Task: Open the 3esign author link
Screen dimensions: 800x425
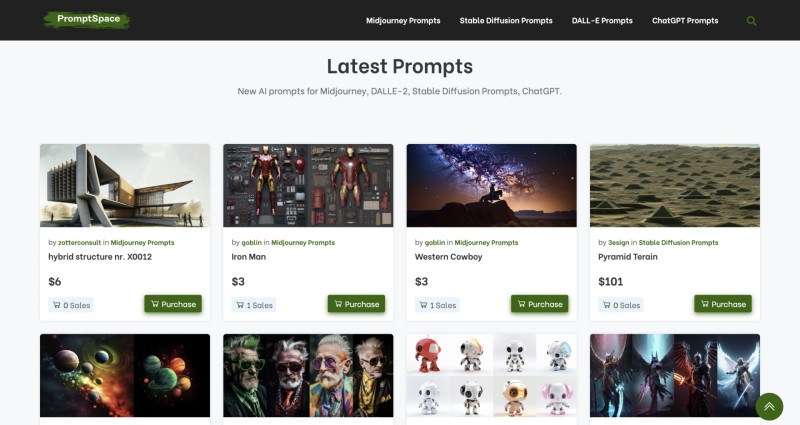Action: tap(618, 243)
